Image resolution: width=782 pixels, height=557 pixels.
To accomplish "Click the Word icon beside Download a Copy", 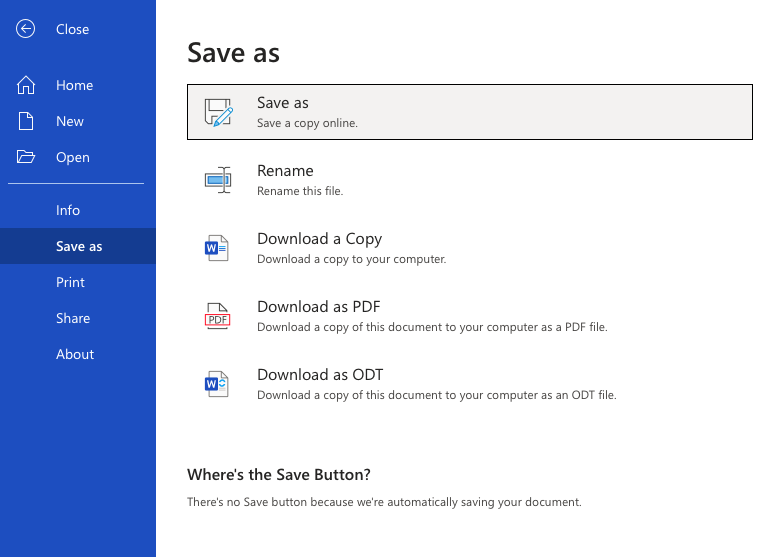I will 217,248.
